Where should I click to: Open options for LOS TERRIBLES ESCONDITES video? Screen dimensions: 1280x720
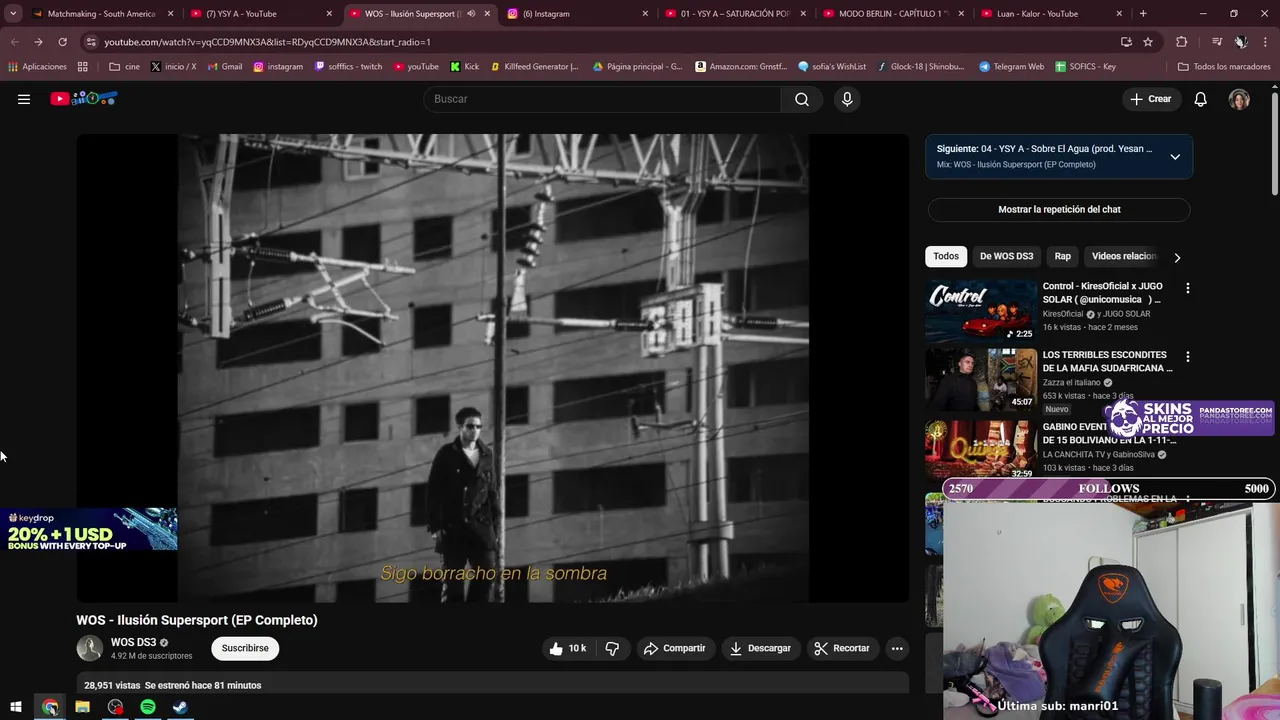(x=1188, y=356)
